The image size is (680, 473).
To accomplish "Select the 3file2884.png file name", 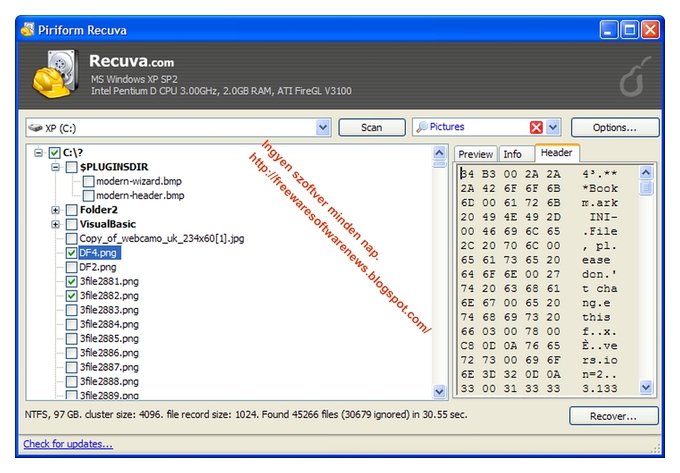I will [109, 324].
